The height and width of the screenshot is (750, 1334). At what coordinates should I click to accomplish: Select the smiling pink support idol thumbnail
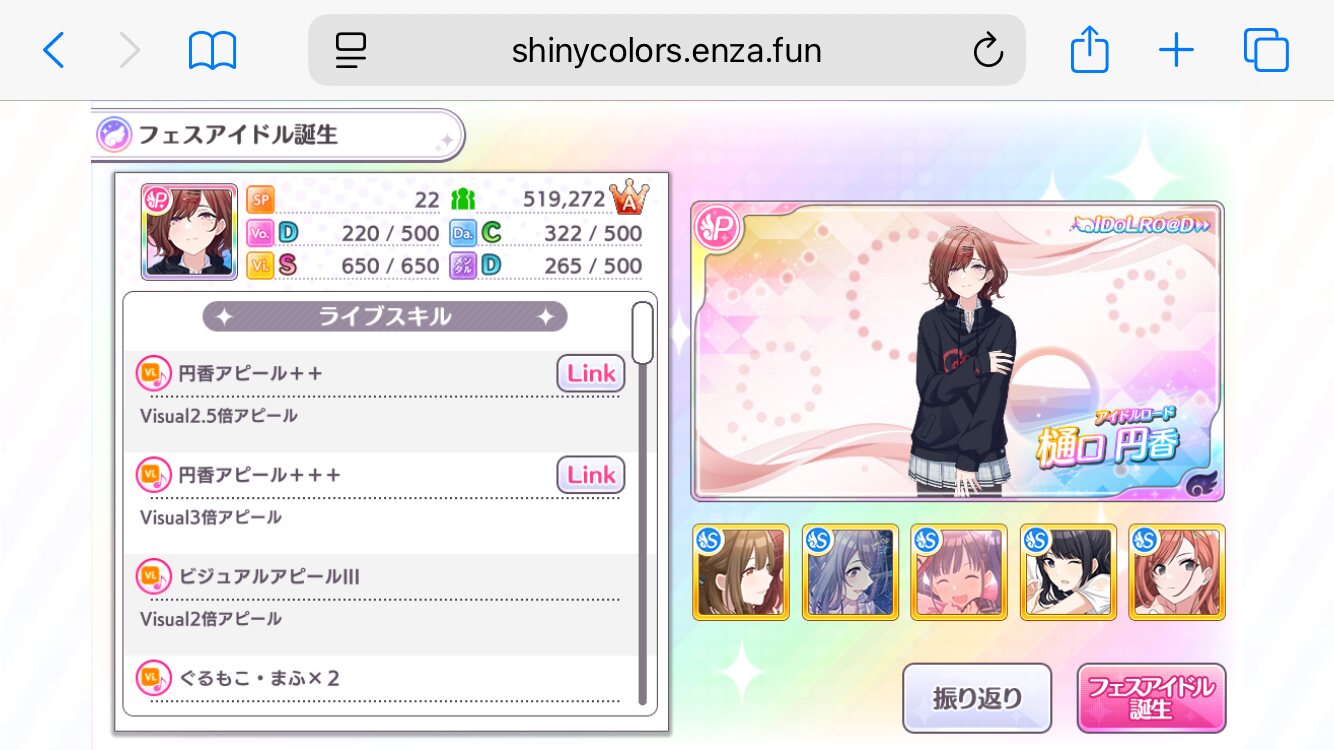pos(959,572)
